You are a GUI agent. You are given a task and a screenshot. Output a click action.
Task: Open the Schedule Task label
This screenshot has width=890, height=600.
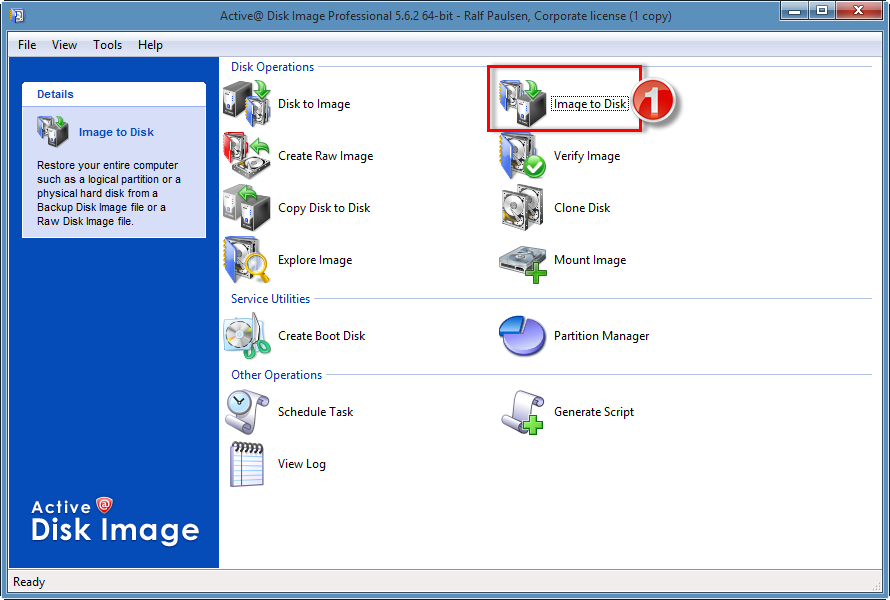[315, 412]
